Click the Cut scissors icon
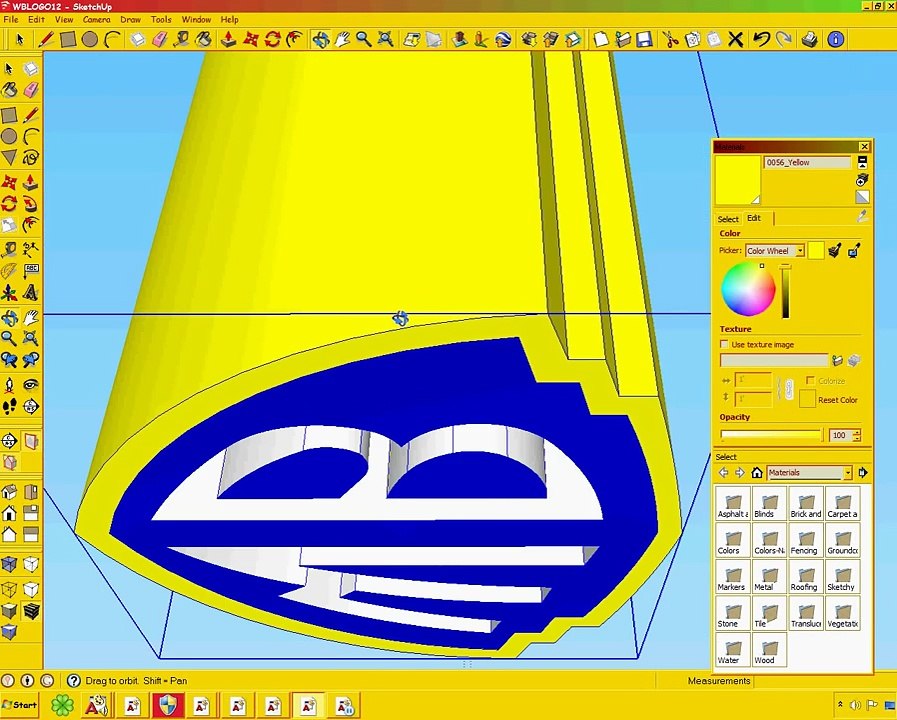This screenshot has height=720, width=897. pyautogui.click(x=670, y=39)
